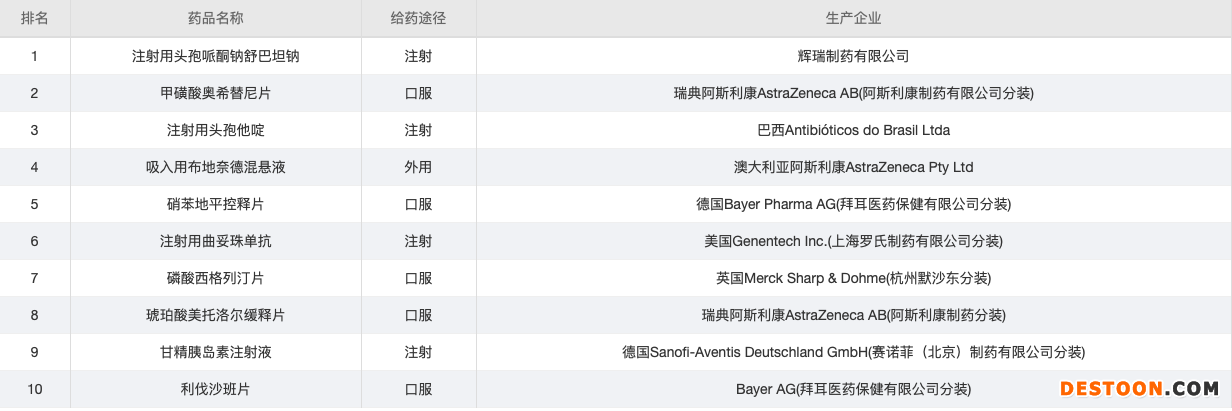
Task: Click the 外用 administration route cell
Action: pyautogui.click(x=418, y=167)
